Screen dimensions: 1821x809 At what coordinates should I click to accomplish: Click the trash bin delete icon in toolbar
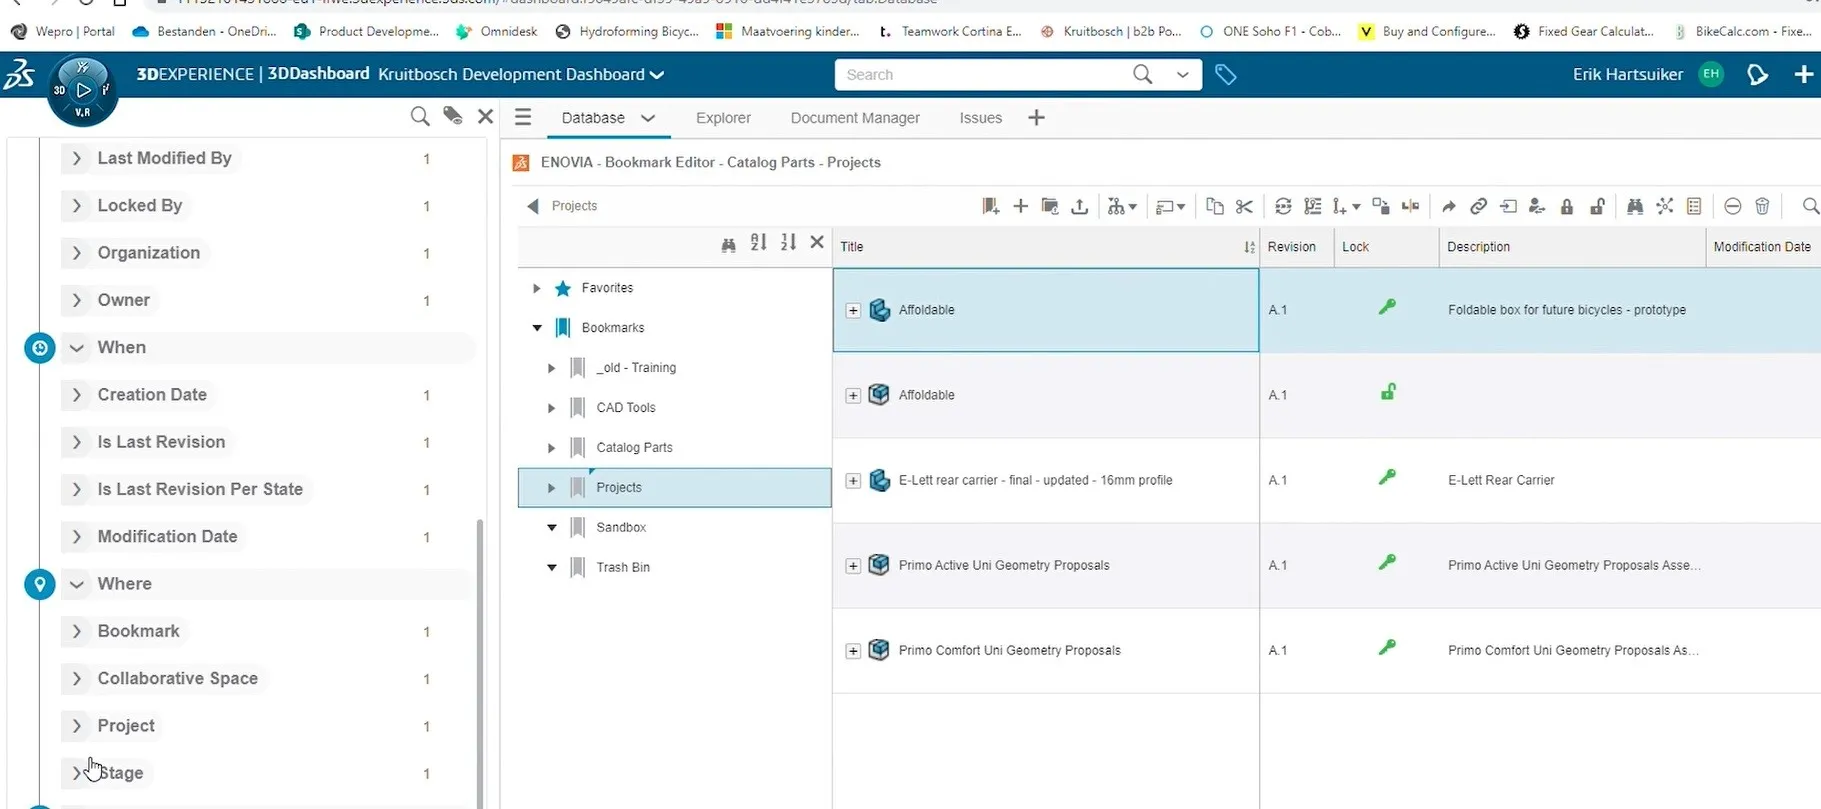click(x=1762, y=206)
